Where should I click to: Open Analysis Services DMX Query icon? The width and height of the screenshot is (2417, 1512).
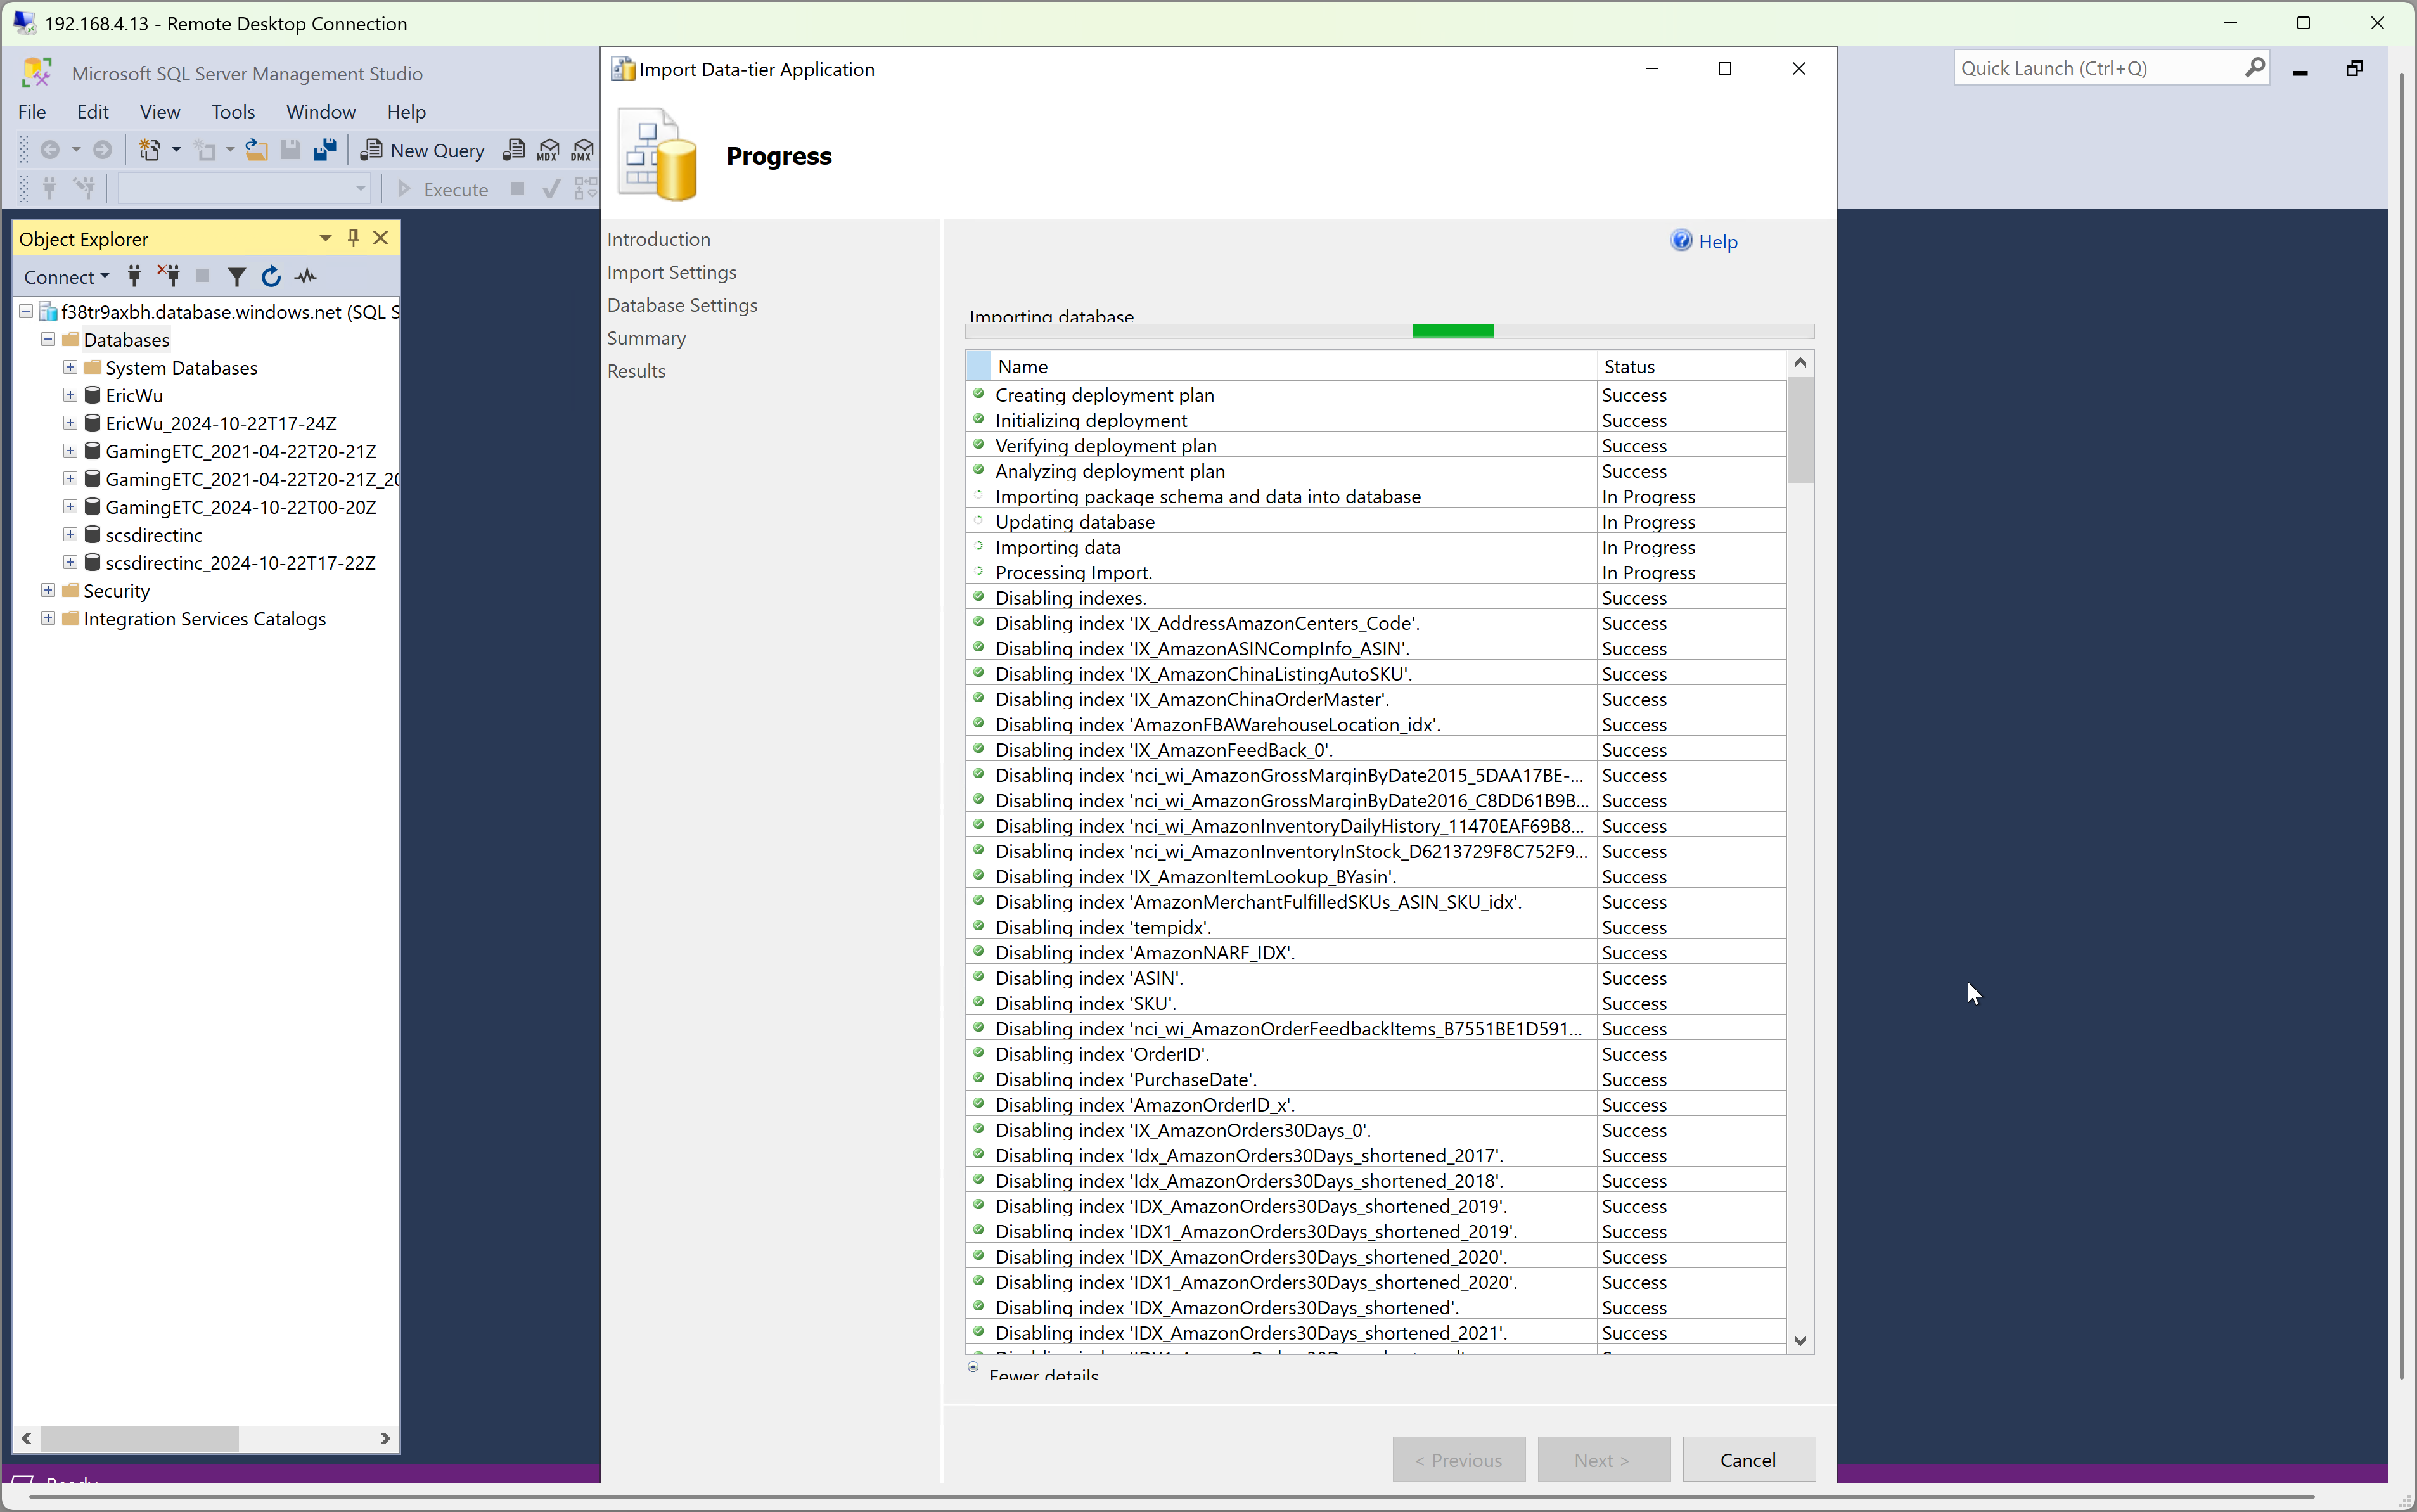point(582,150)
